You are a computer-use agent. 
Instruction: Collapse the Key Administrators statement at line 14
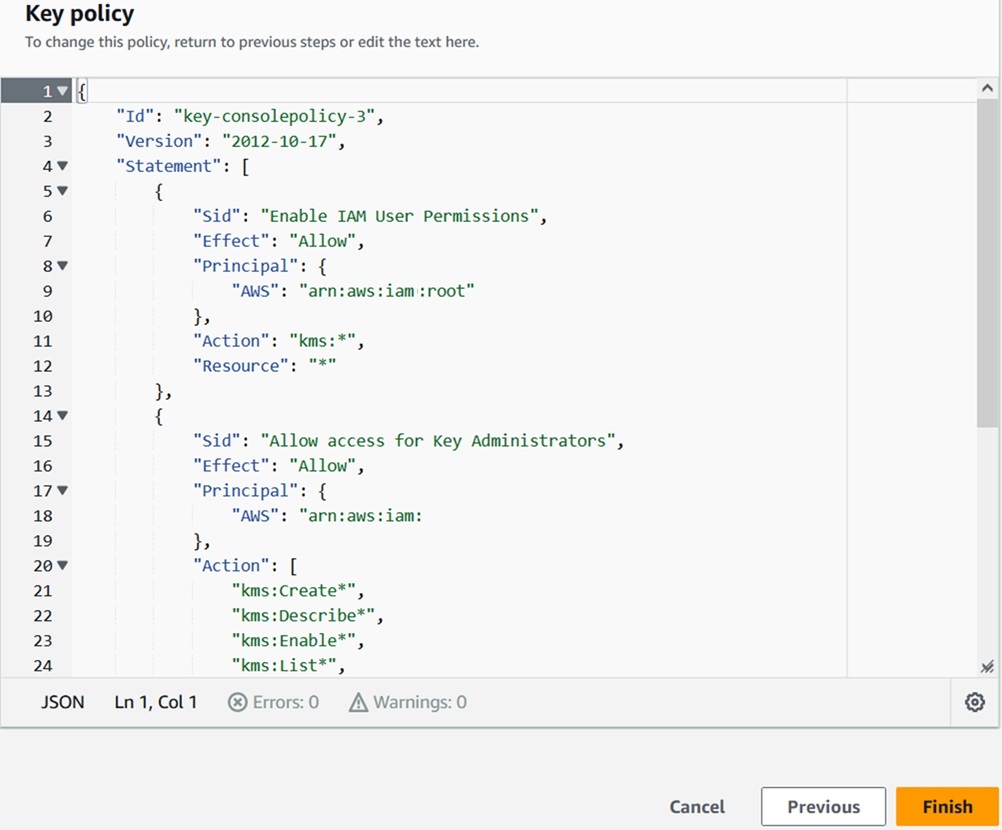(x=63, y=416)
